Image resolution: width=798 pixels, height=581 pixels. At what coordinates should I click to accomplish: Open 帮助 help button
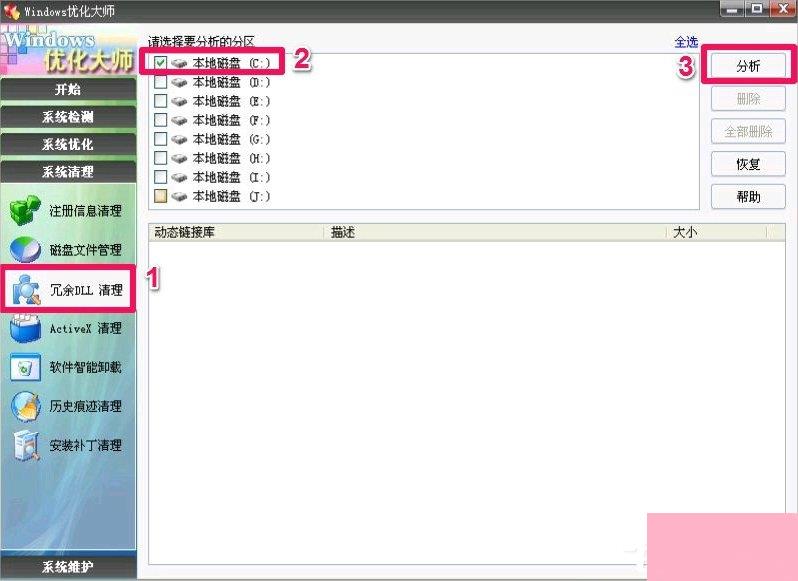748,197
